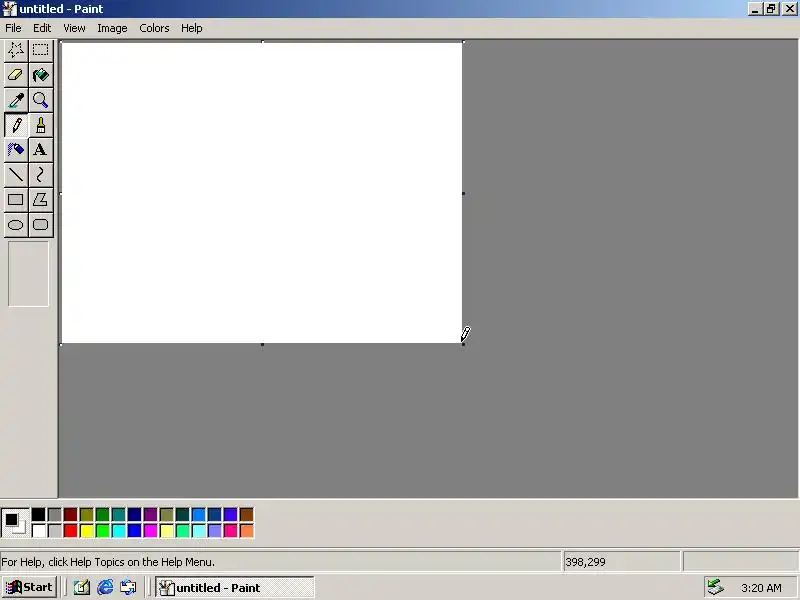Choose the white palette swatch
This screenshot has height=600, width=800.
(x=38, y=531)
